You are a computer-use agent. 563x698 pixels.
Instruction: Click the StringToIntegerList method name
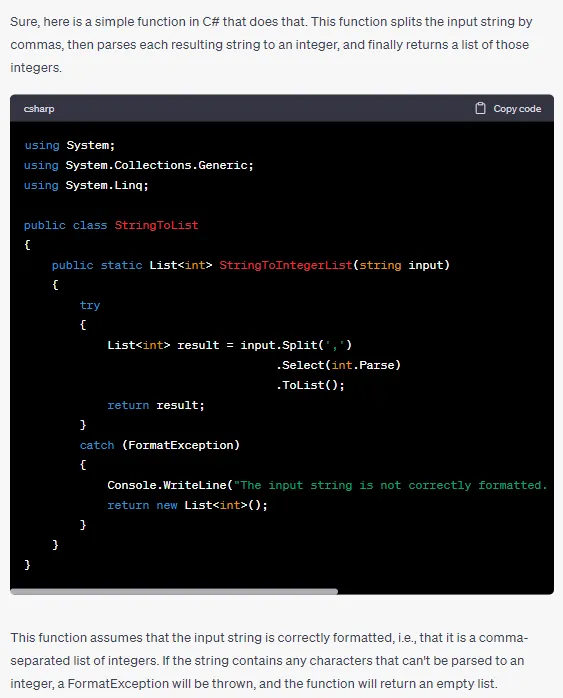[x=286, y=265]
